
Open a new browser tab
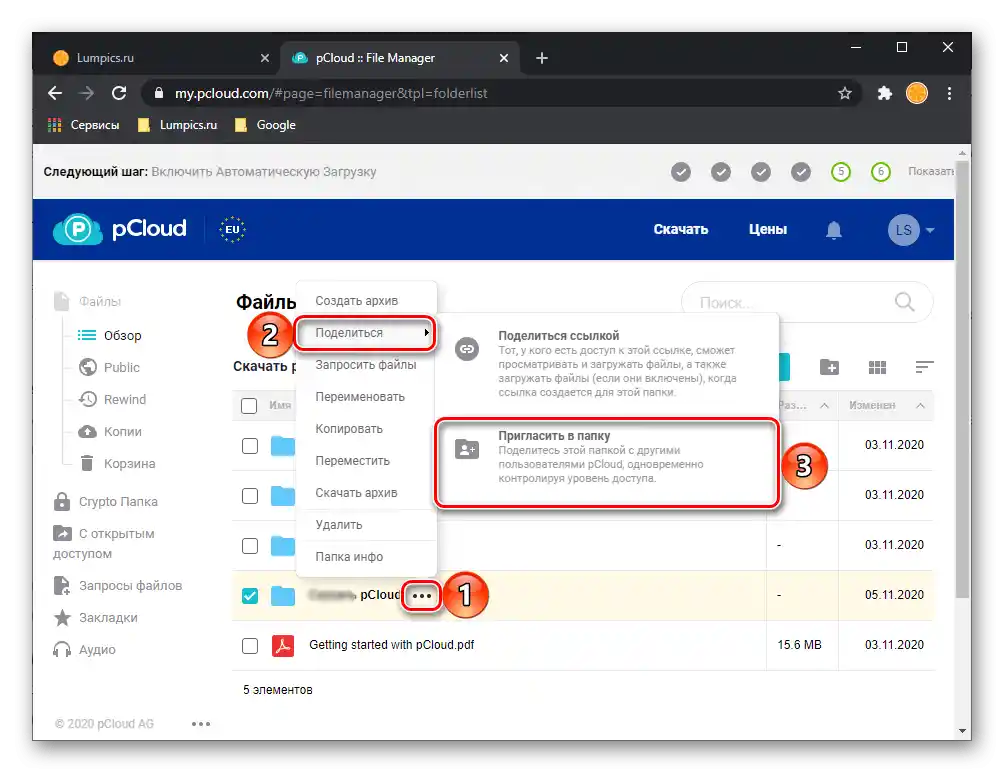coord(542,58)
